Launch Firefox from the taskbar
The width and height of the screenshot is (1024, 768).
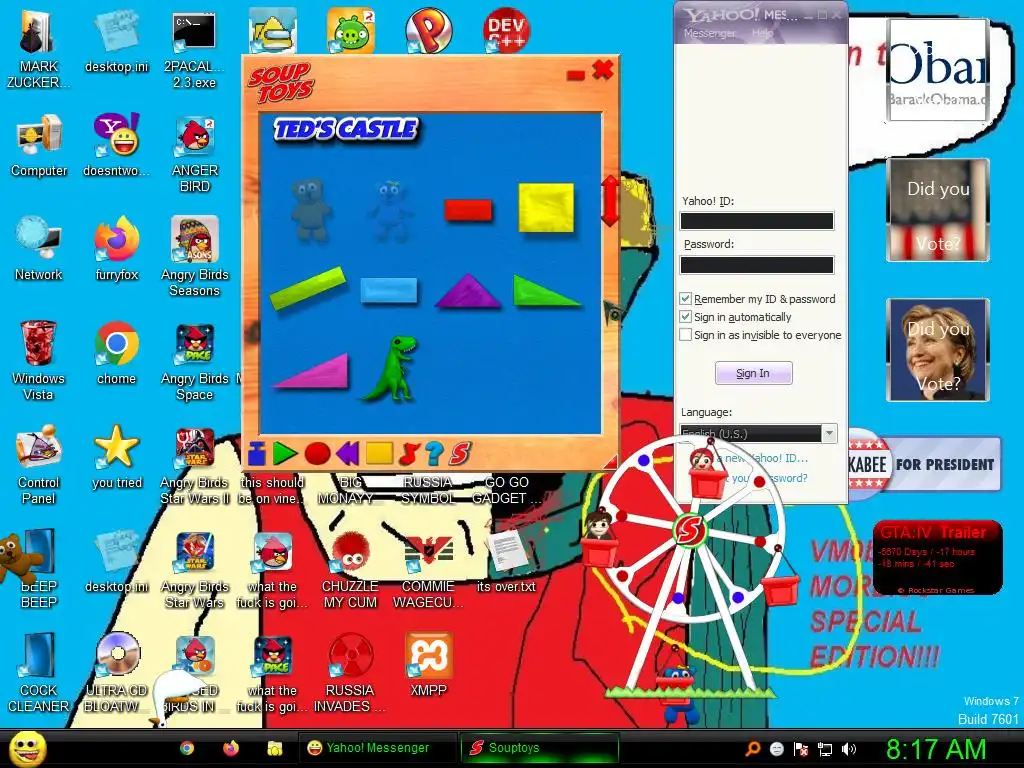[231, 748]
